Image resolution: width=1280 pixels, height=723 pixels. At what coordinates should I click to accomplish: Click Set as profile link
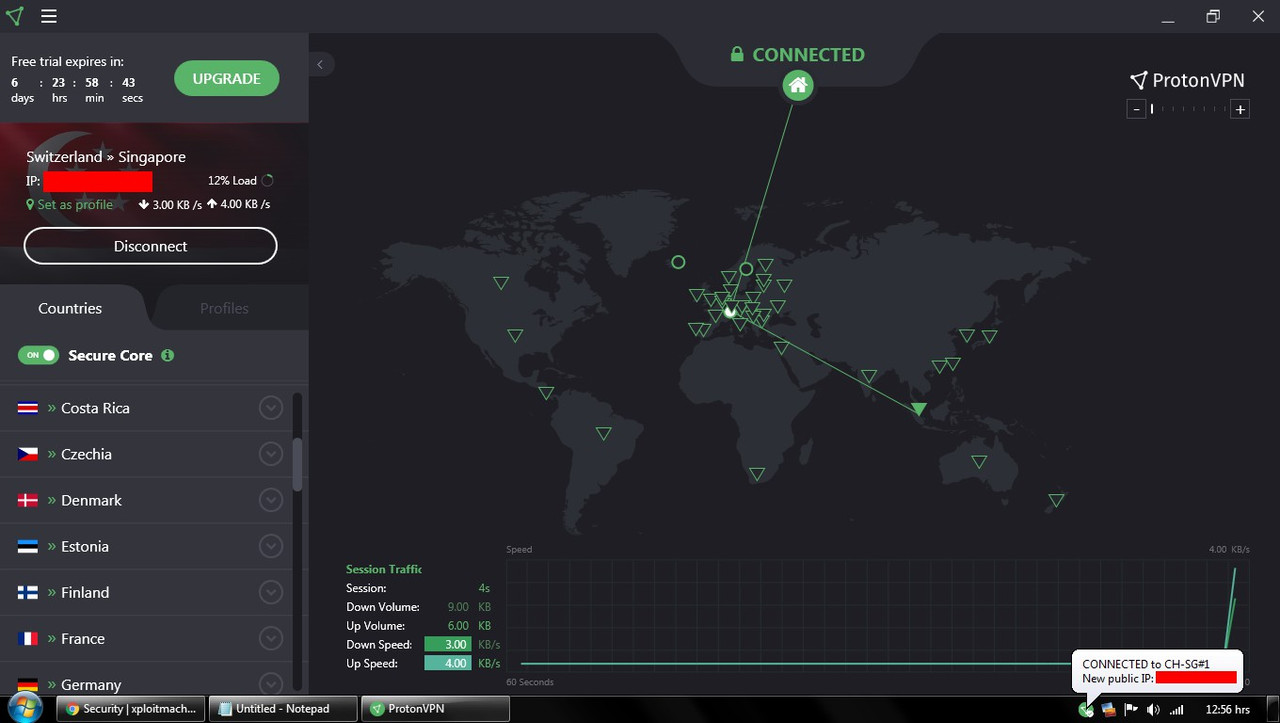click(x=69, y=204)
